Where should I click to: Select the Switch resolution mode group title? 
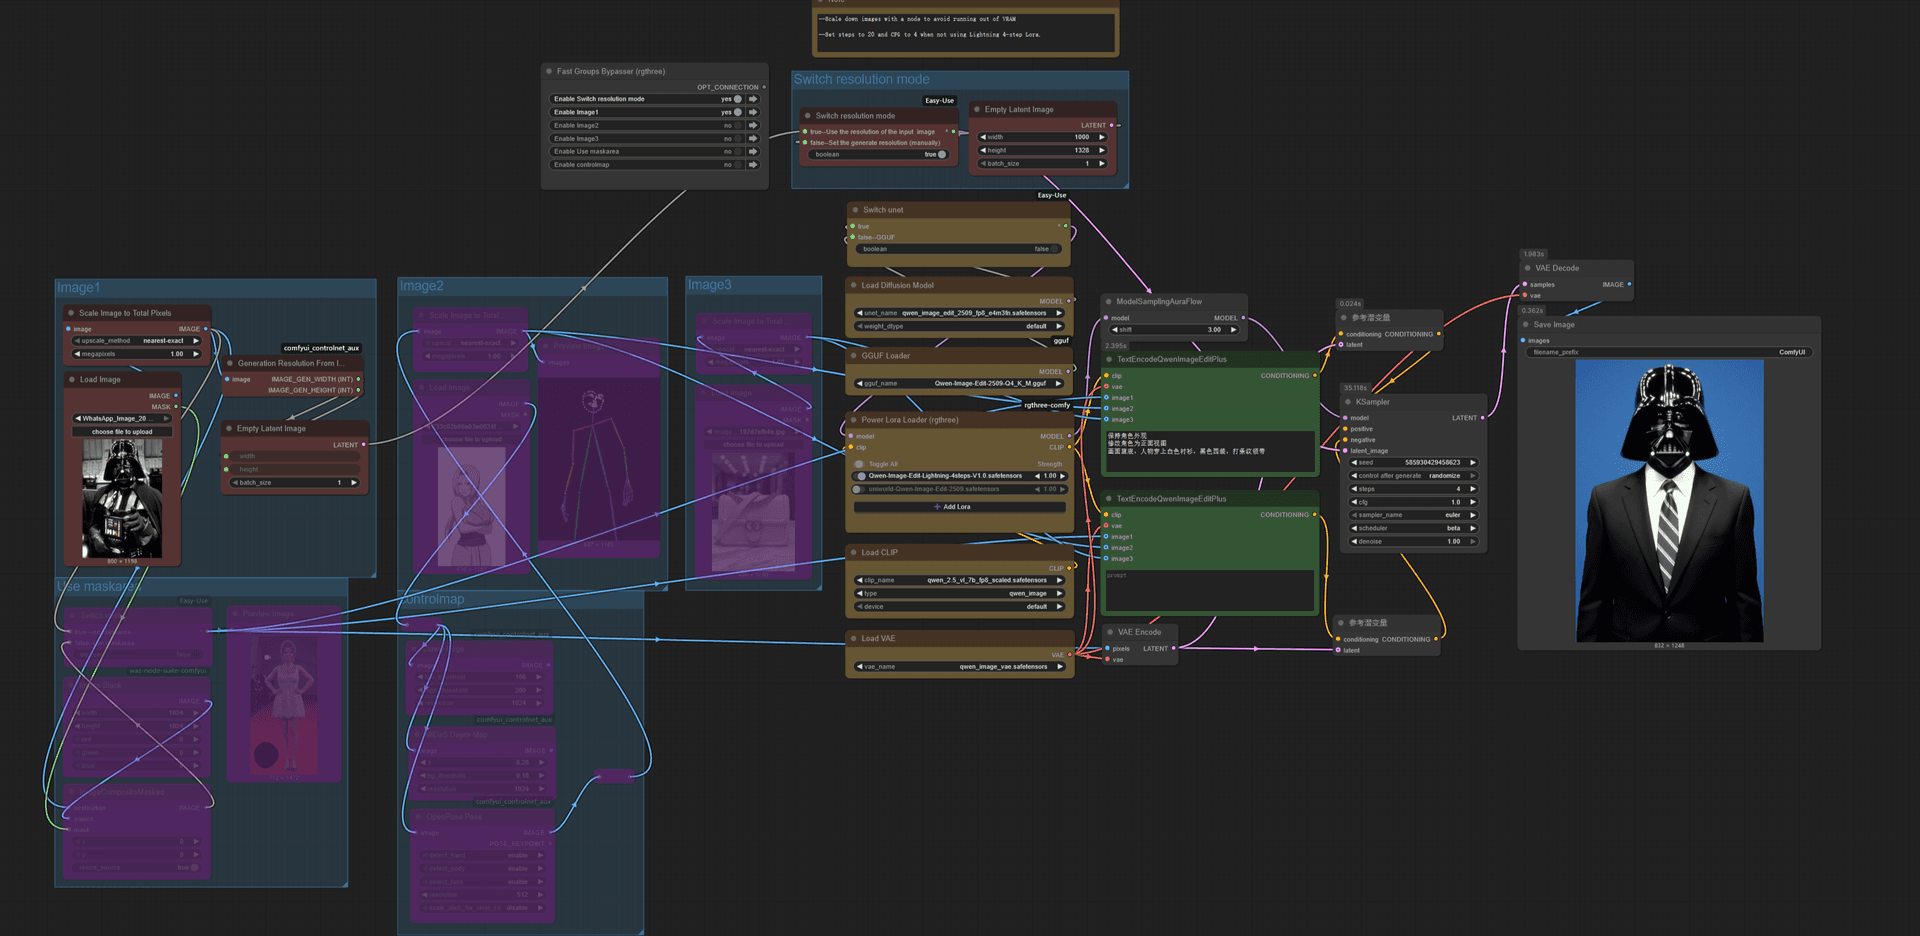(x=861, y=79)
